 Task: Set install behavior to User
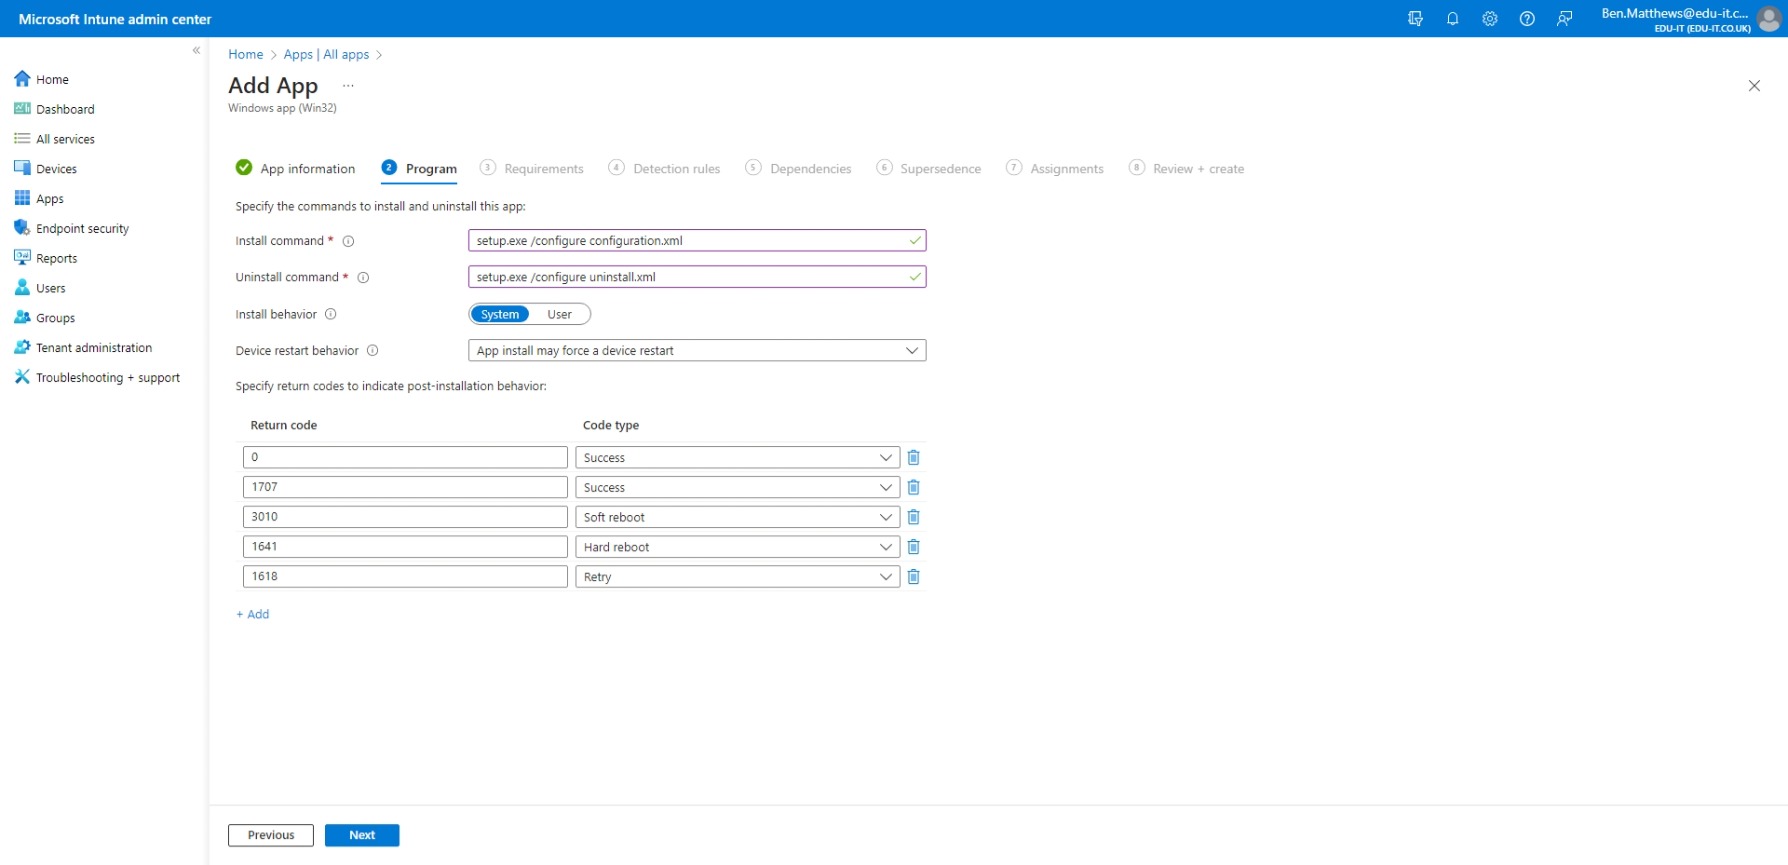[x=560, y=314]
